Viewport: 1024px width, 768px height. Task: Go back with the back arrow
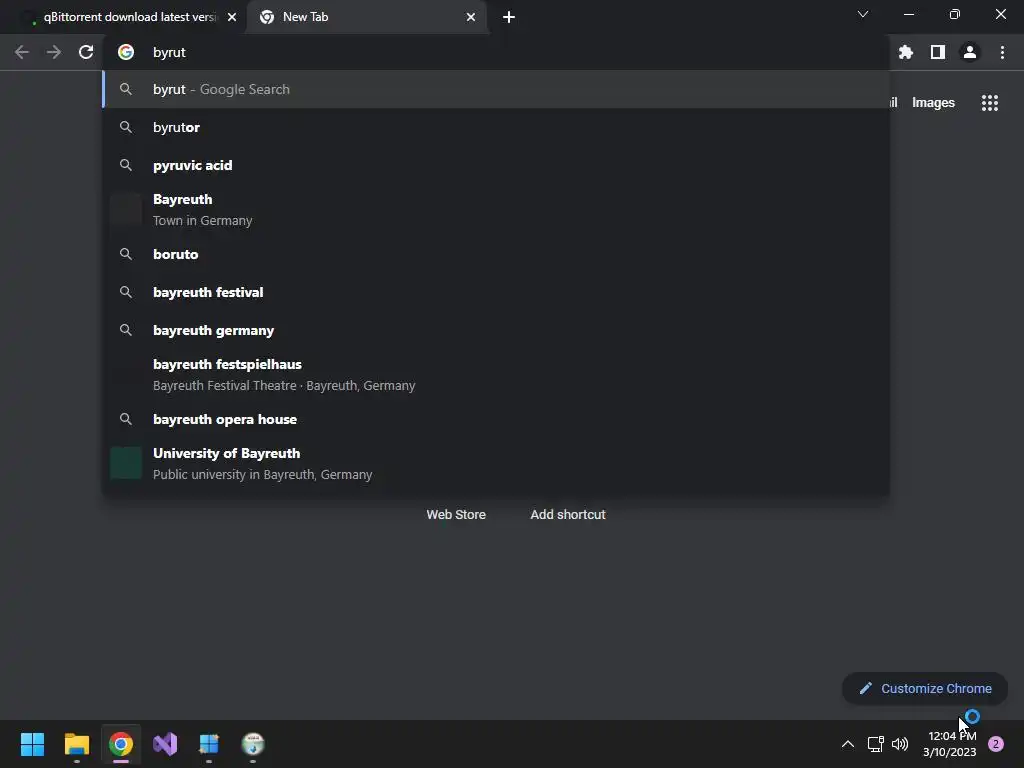pos(22,52)
